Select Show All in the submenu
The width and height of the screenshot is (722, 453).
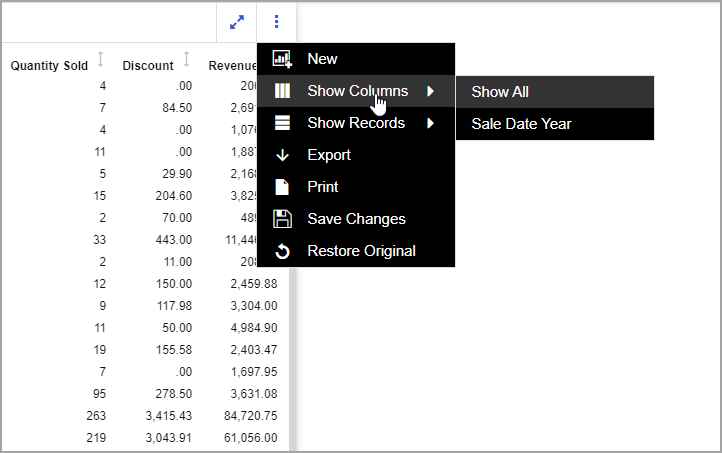(500, 92)
